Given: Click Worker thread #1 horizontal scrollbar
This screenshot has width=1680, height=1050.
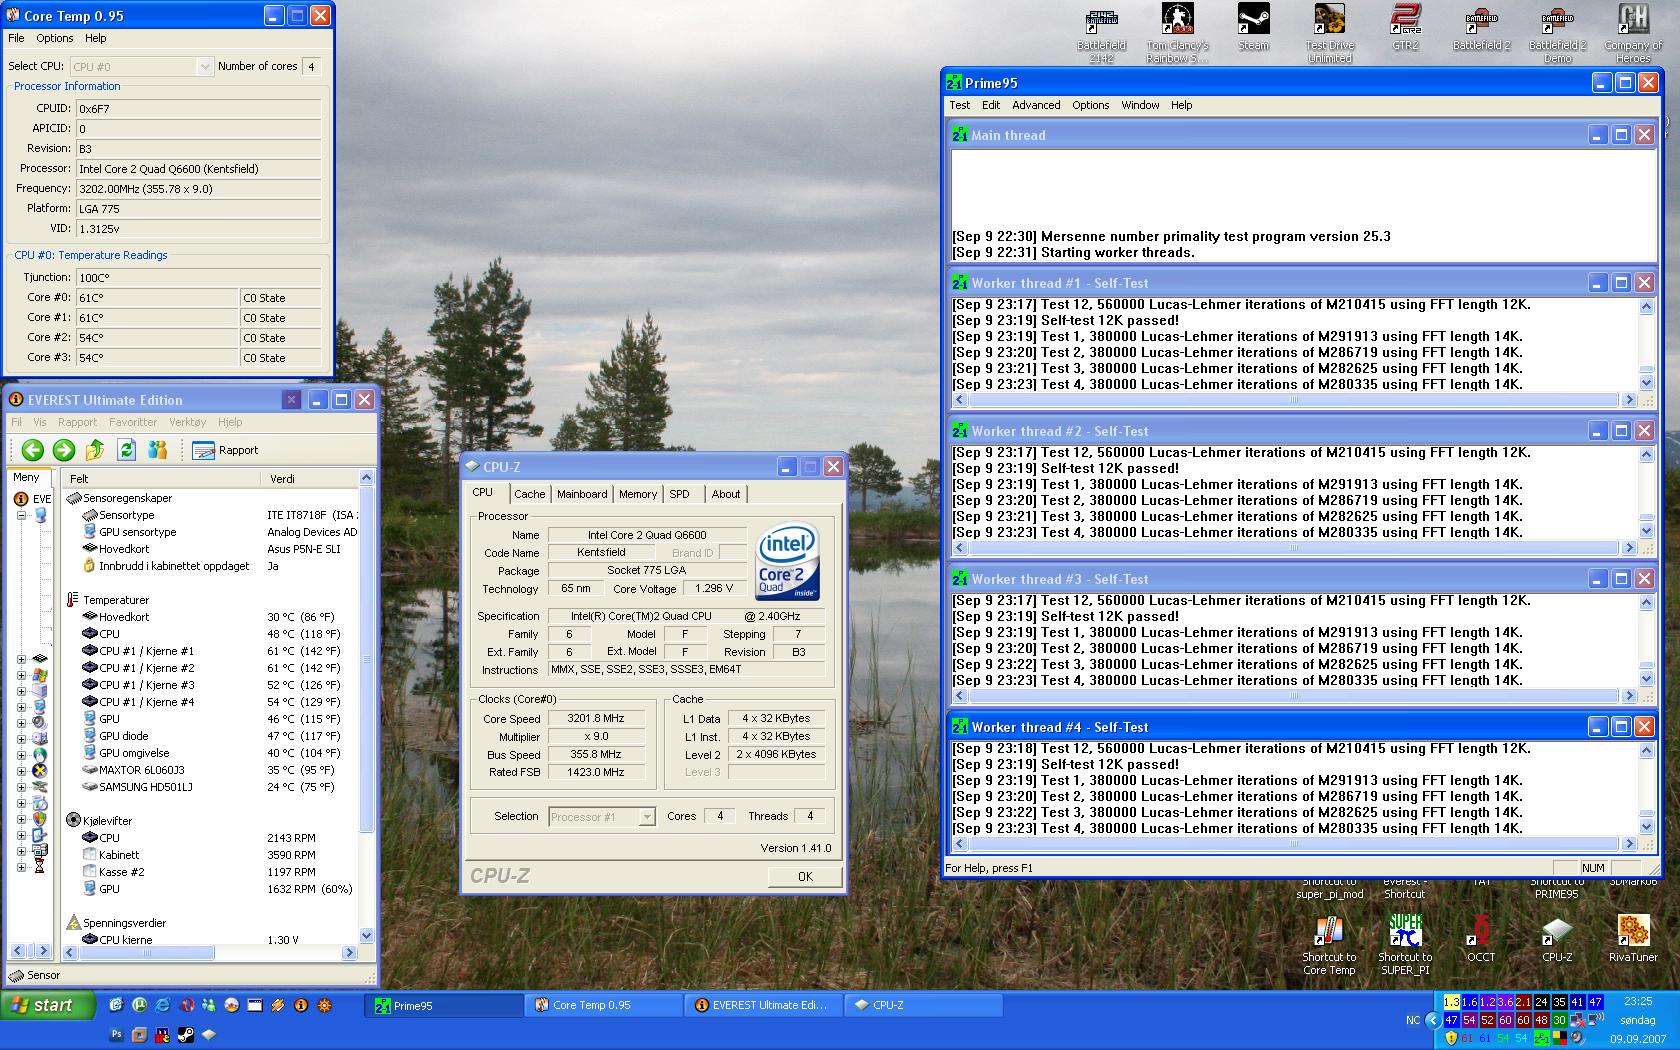Looking at the screenshot, I should (1294, 400).
